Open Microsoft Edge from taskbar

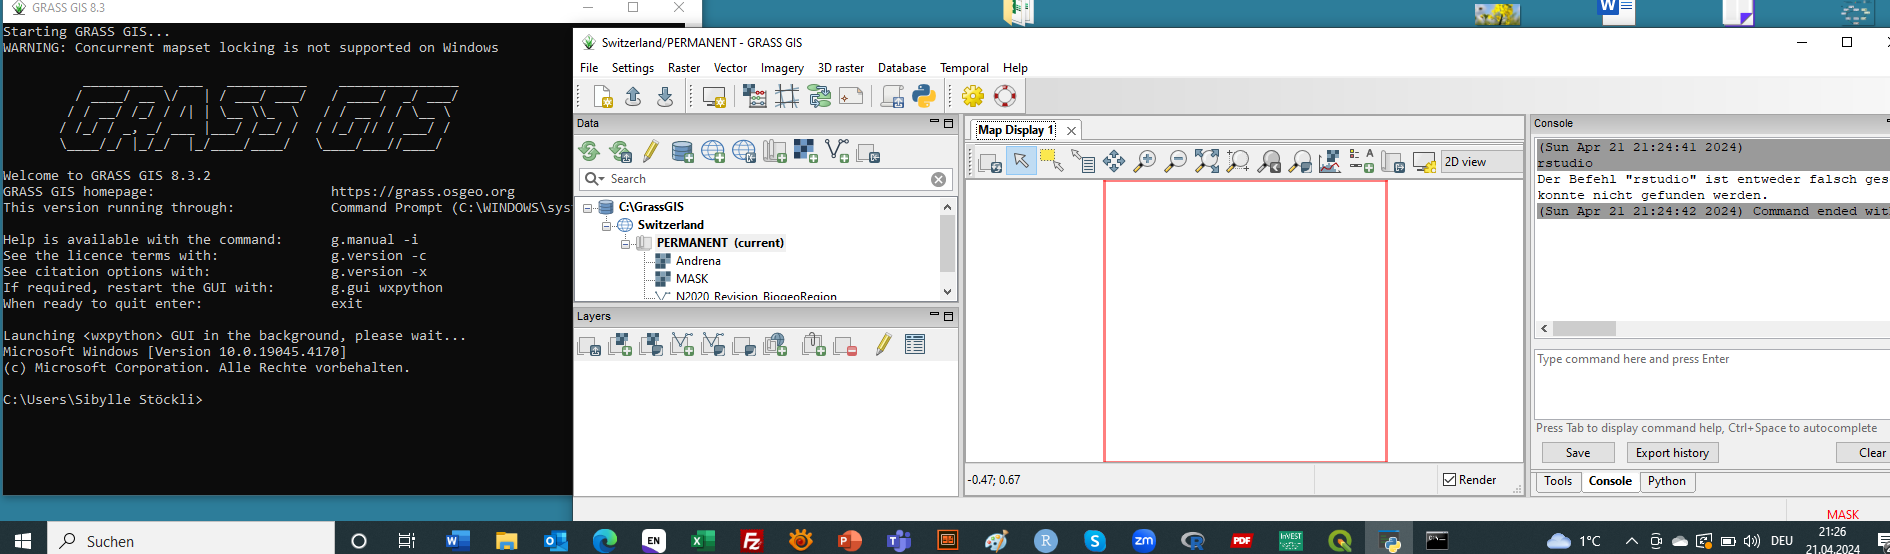[605, 540]
